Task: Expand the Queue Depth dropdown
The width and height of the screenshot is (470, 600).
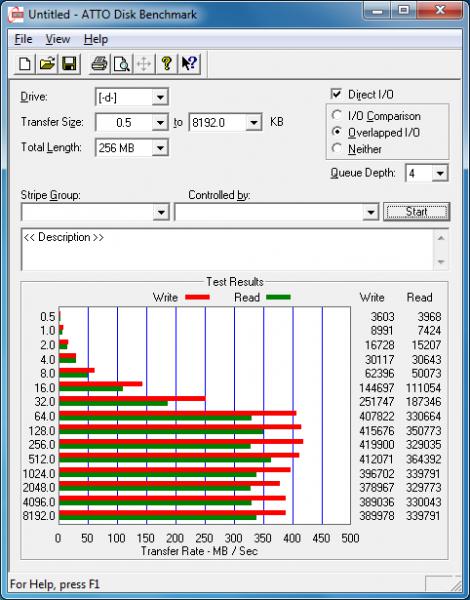Action: click(440, 173)
